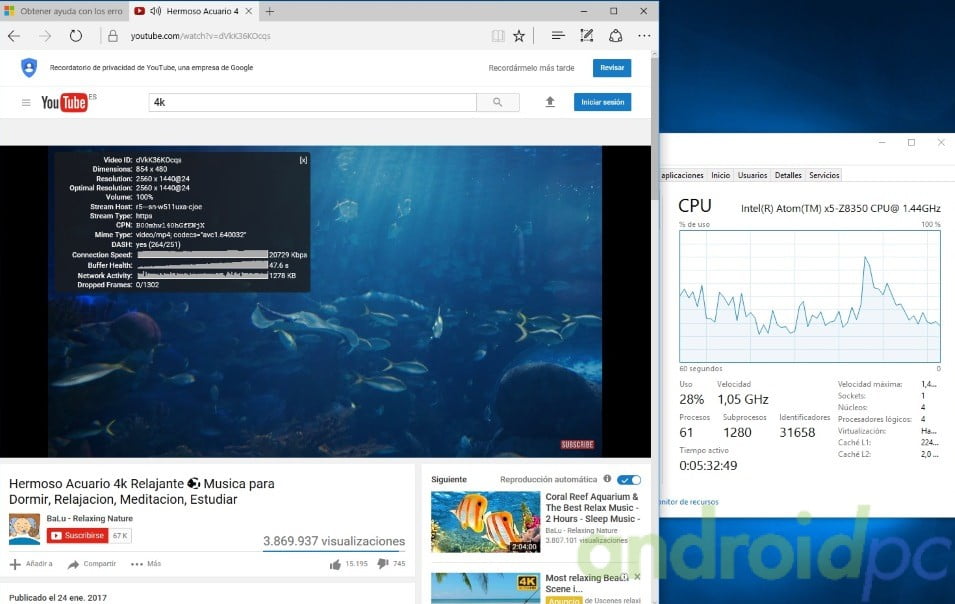Click the browser refresh icon
955x604 pixels.
[x=76, y=36]
